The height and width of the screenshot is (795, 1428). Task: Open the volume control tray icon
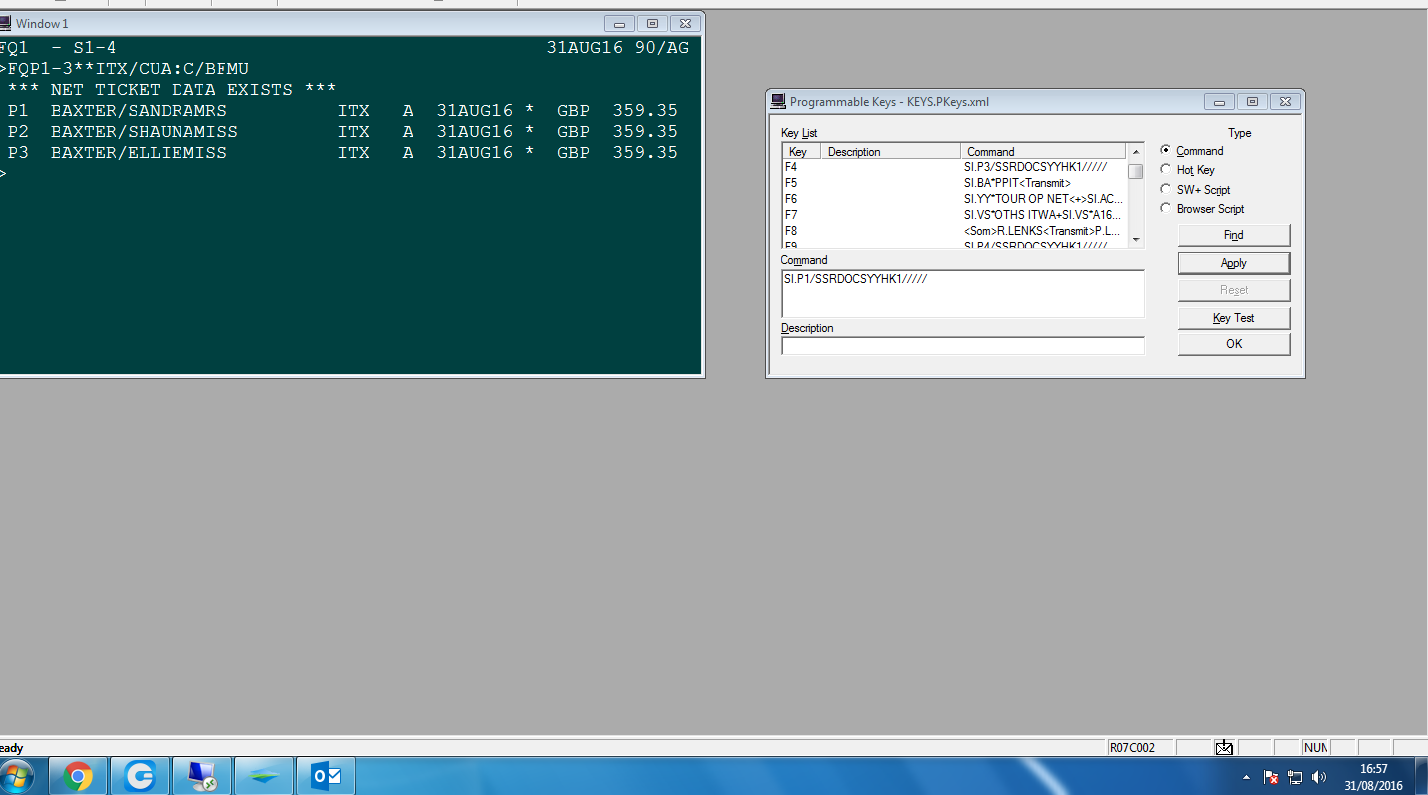point(1319,777)
